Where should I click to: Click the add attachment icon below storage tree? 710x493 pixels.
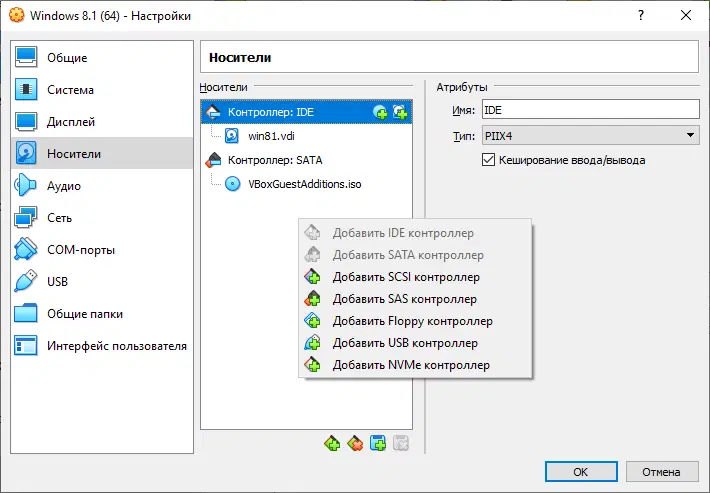[378, 443]
